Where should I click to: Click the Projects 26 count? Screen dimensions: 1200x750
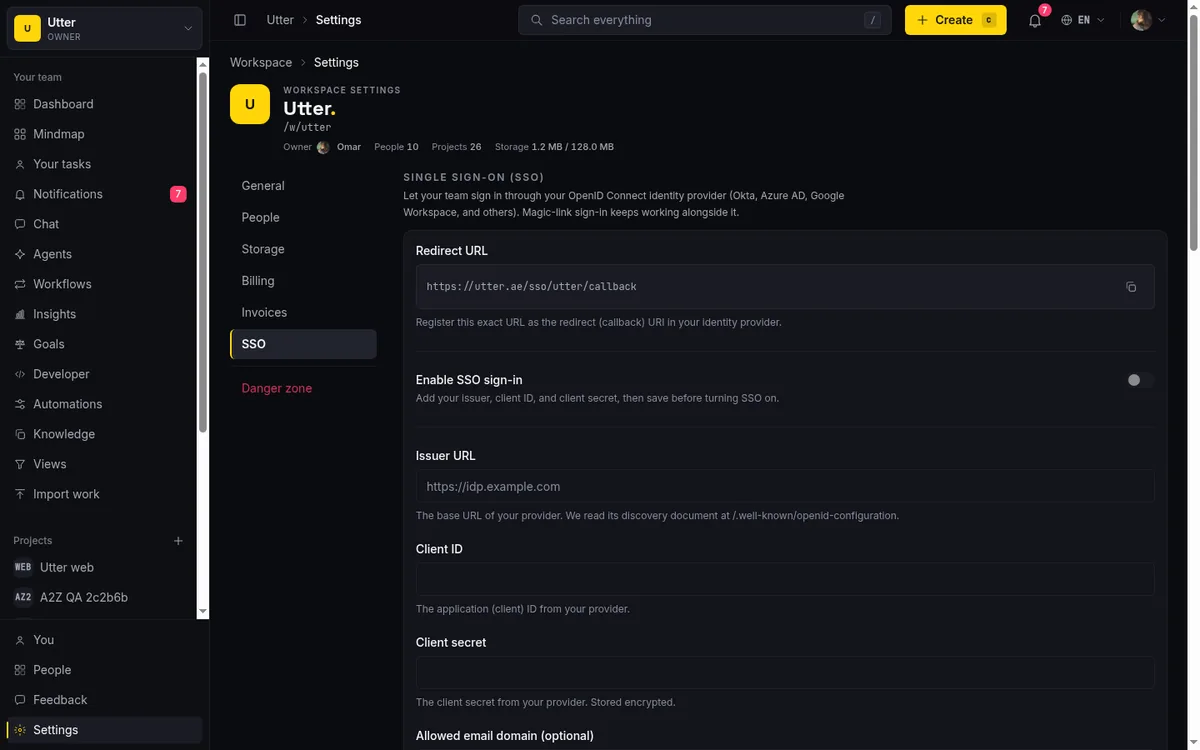tap(456, 147)
